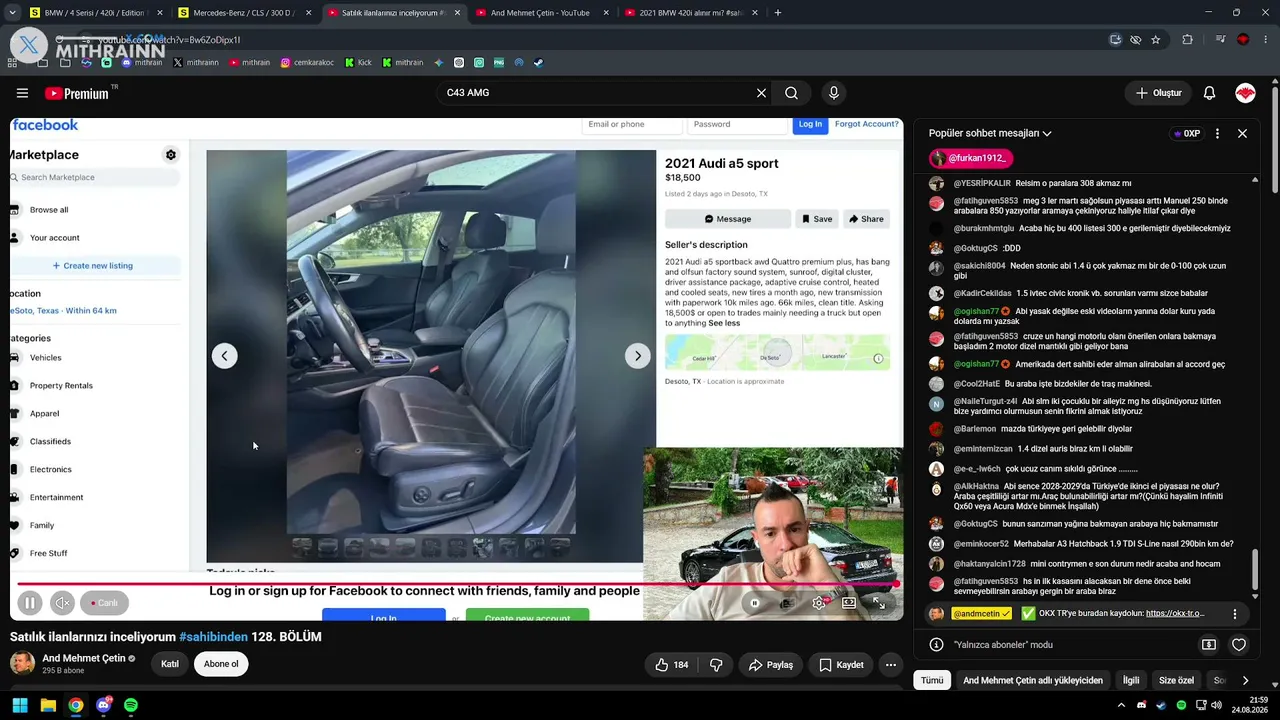Screen dimensions: 1280x720
Task: Expand Popüler sohbet mesajları chat dropdown
Action: (990, 133)
